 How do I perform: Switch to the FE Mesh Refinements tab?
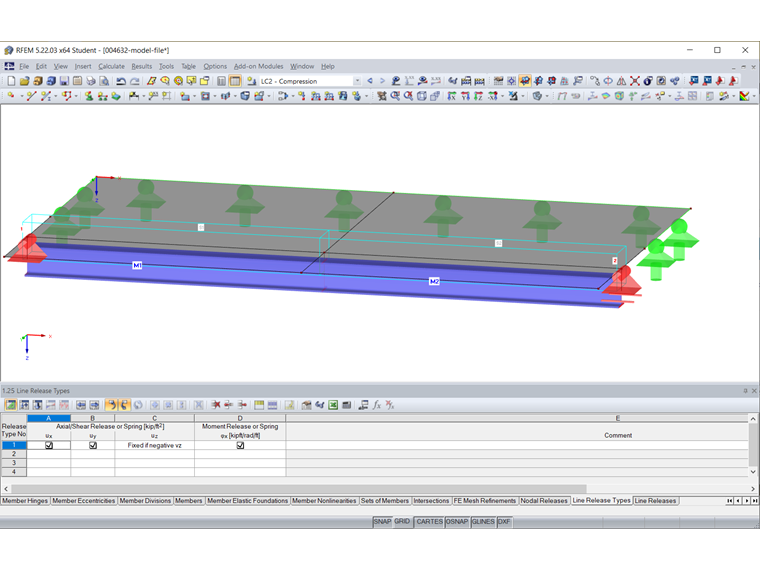pos(485,501)
